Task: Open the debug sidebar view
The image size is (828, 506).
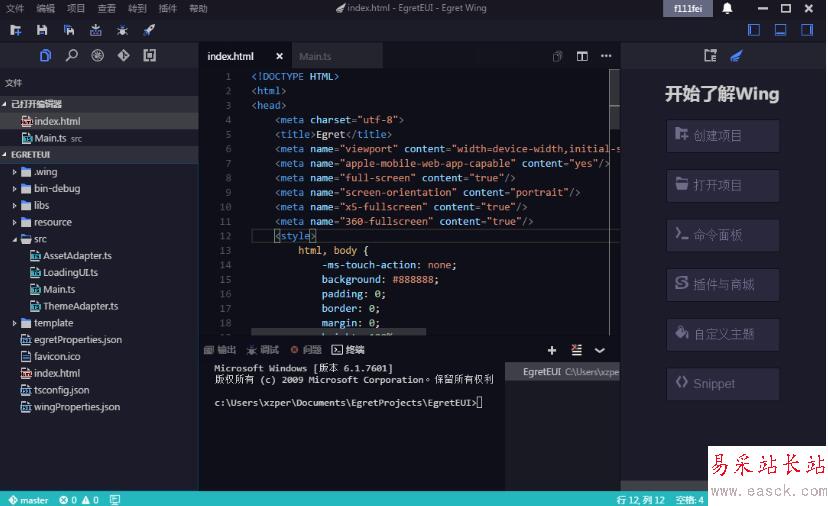Action: (x=98, y=55)
